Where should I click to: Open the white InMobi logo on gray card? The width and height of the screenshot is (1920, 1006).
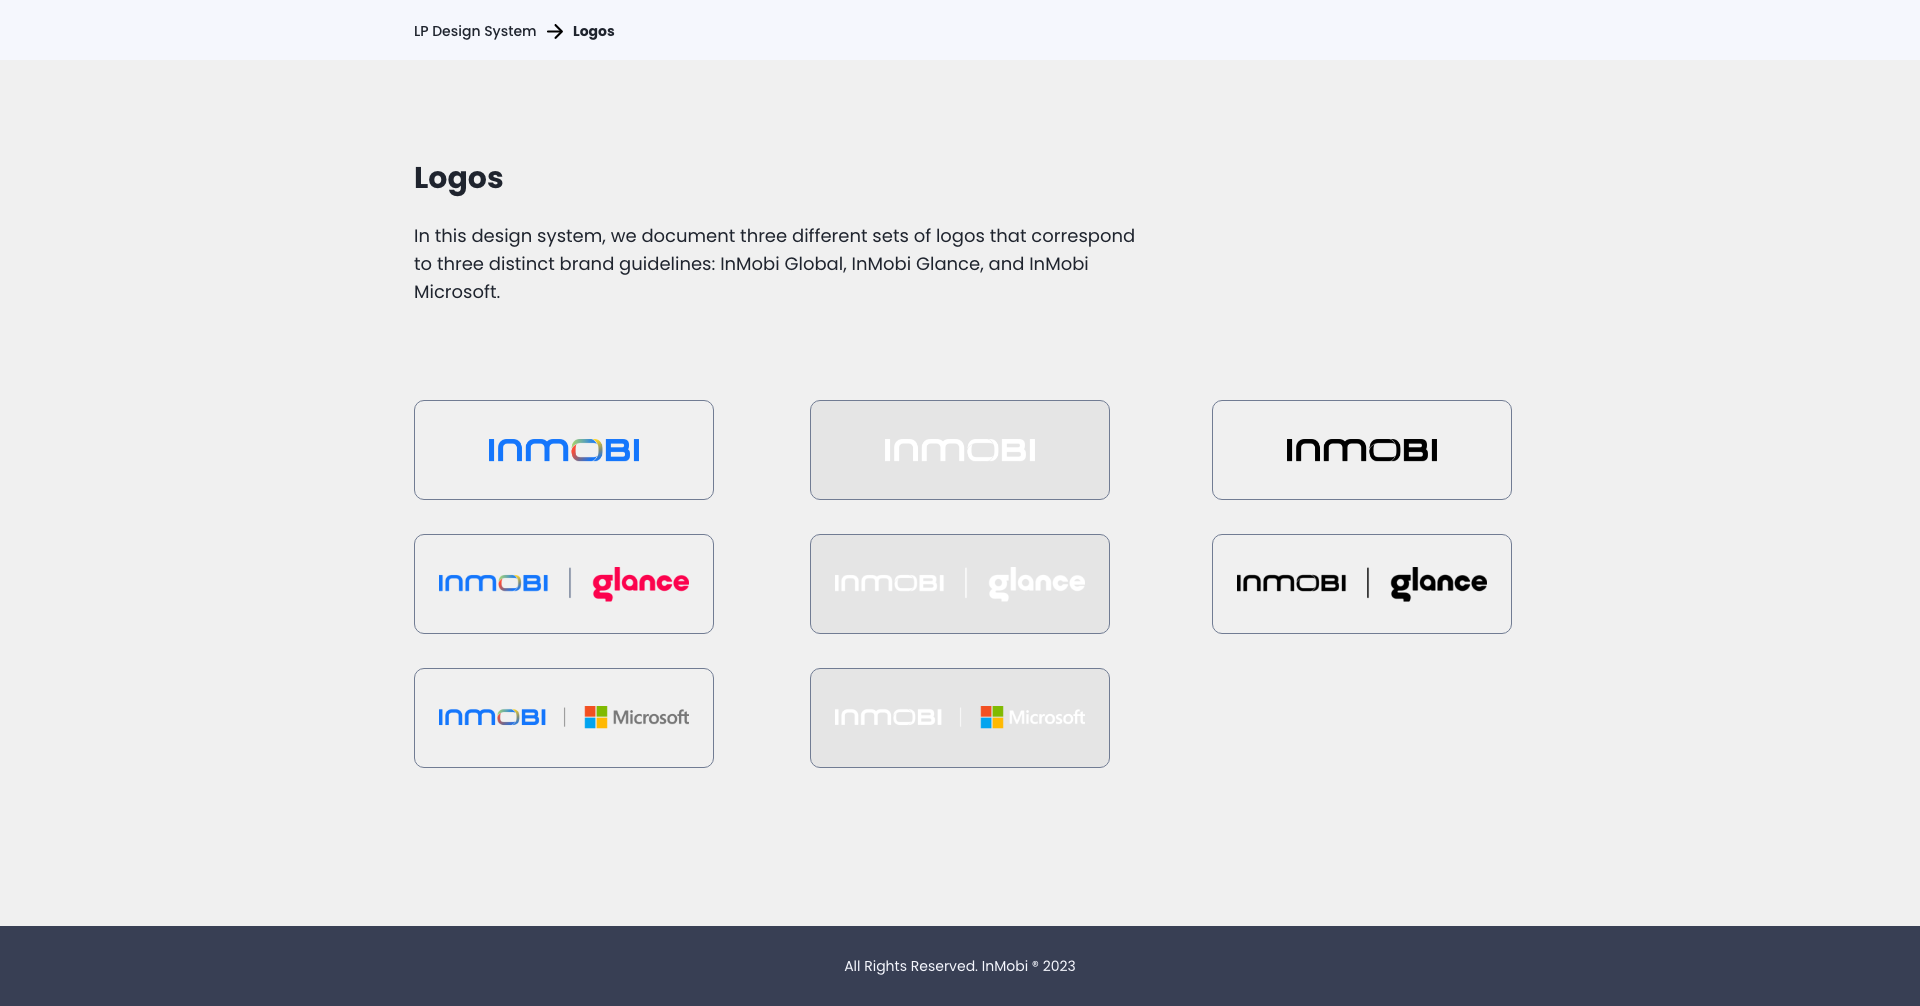pyautogui.click(x=959, y=450)
